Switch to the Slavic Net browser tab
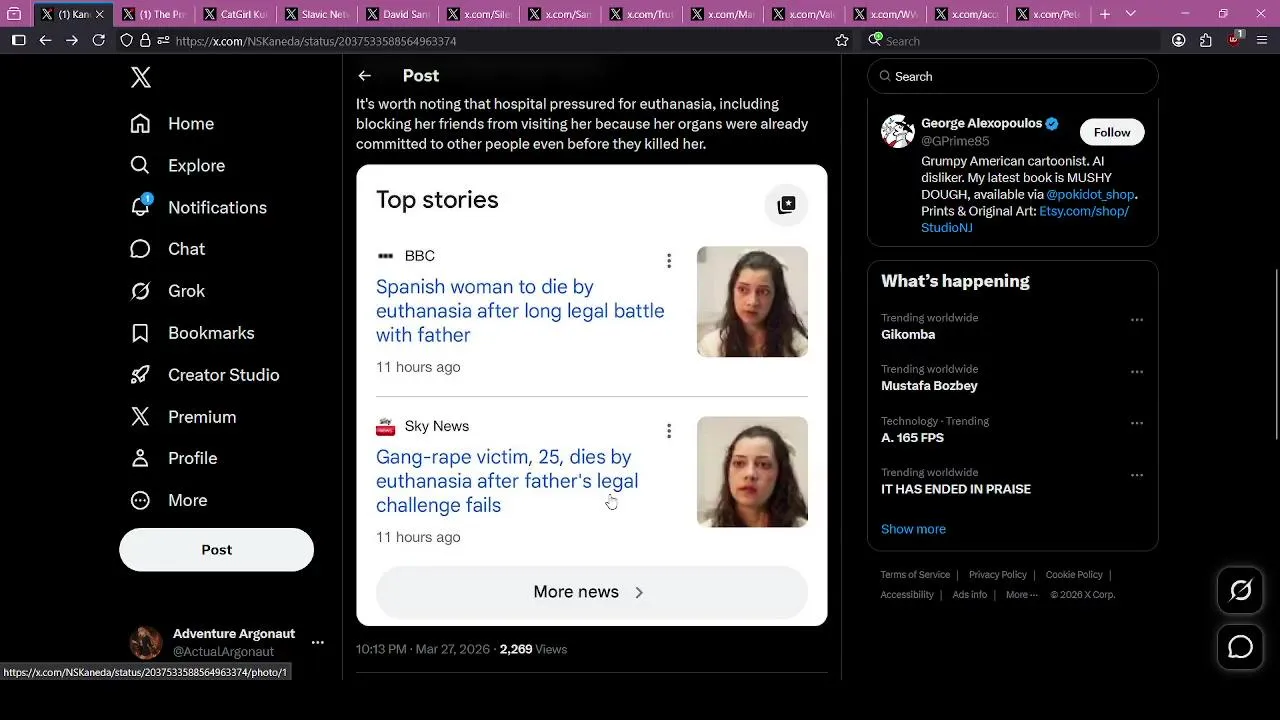 coord(316,14)
